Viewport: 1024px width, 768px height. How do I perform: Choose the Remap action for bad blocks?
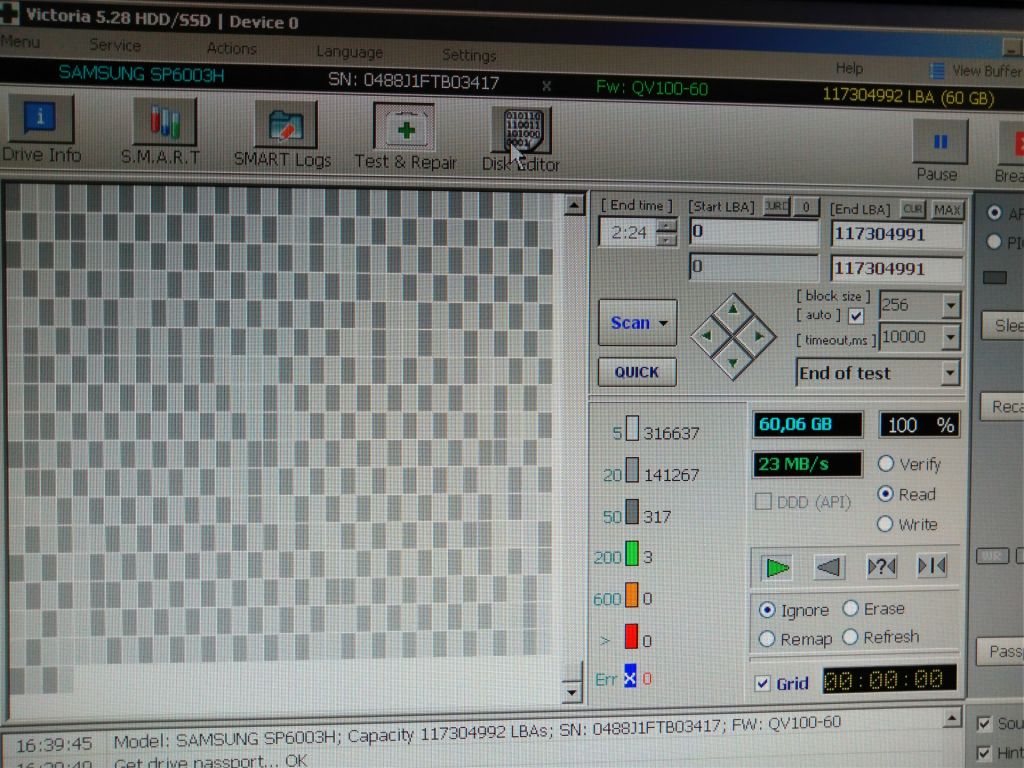click(767, 639)
